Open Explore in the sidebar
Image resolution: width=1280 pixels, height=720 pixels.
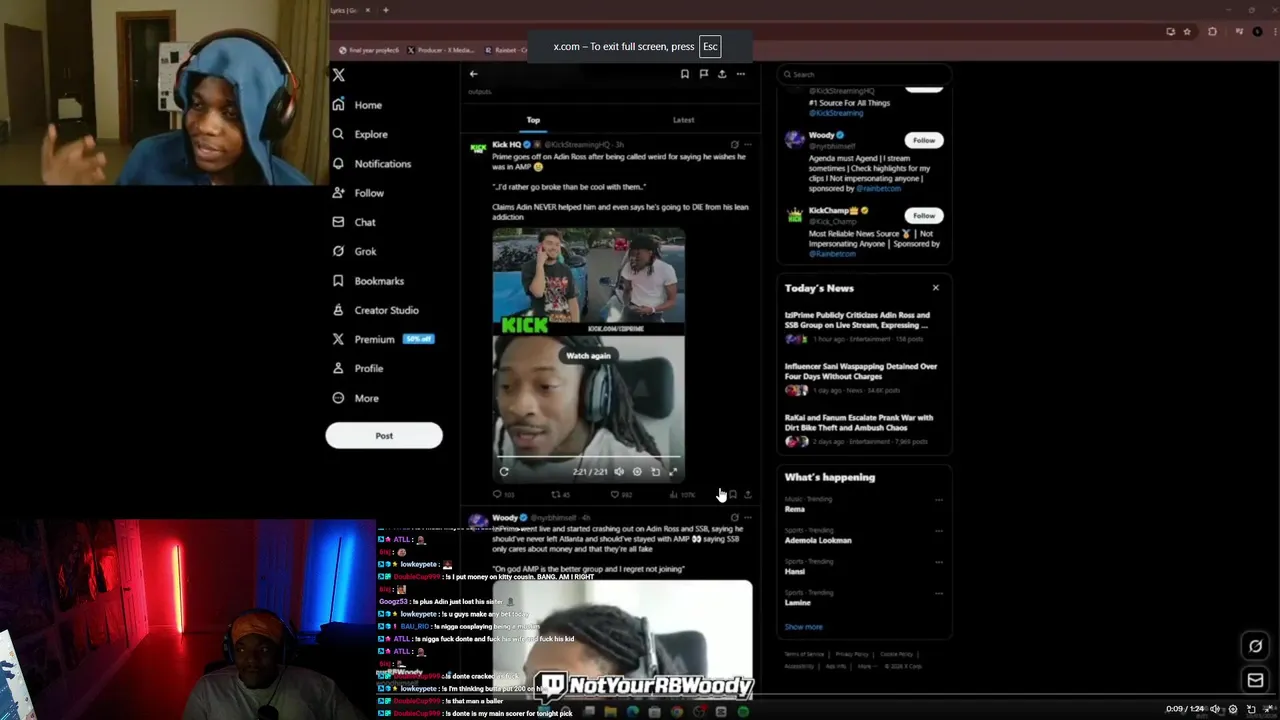360,134
